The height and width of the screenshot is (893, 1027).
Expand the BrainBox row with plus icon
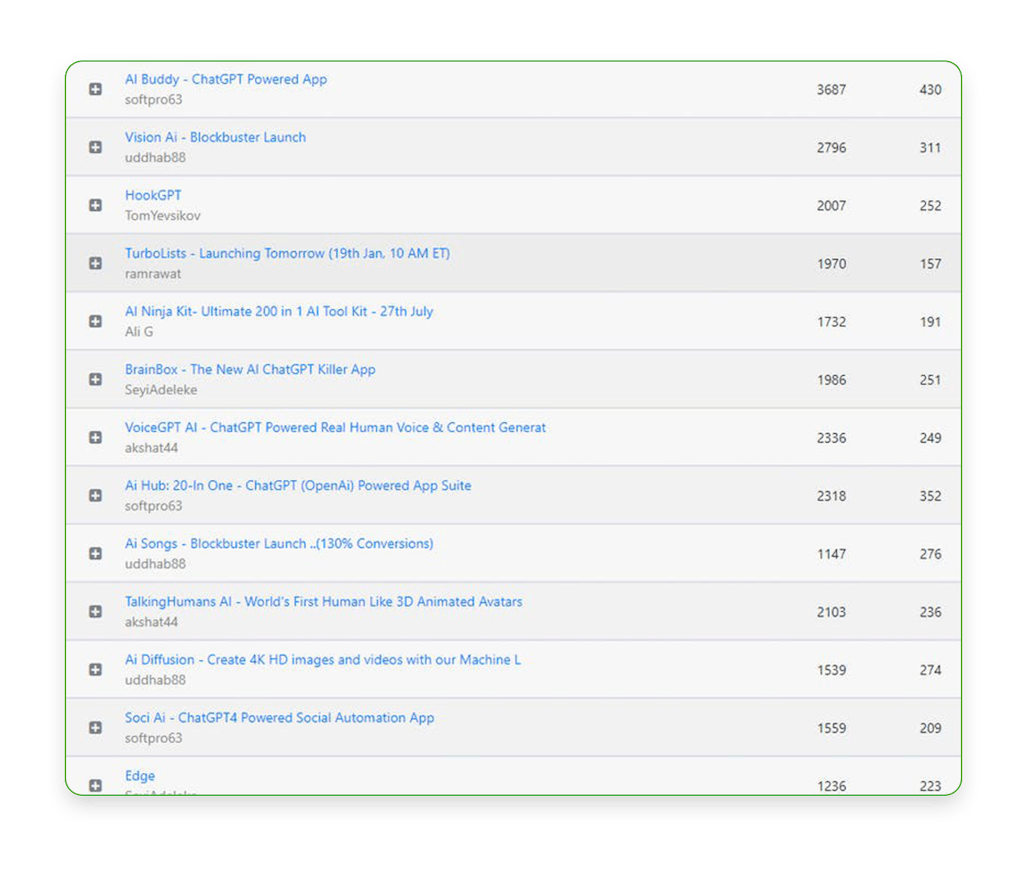click(x=95, y=379)
